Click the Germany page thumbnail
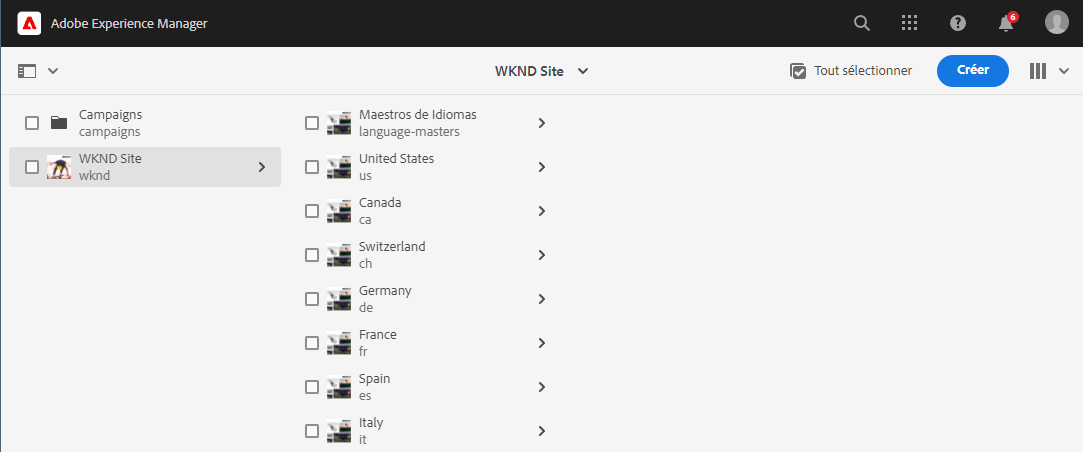This screenshot has width=1083, height=452. pos(339,299)
